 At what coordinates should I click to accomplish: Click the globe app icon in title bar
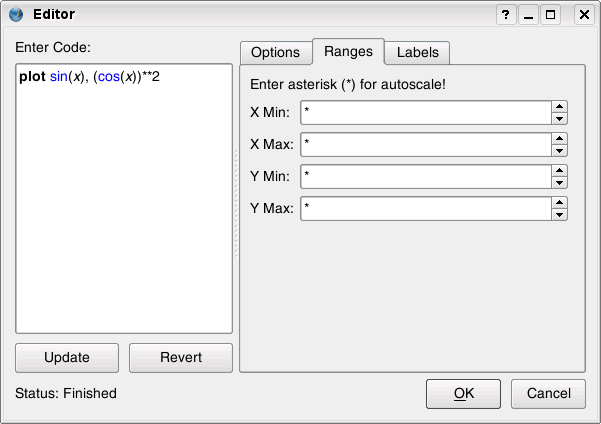tap(16, 15)
